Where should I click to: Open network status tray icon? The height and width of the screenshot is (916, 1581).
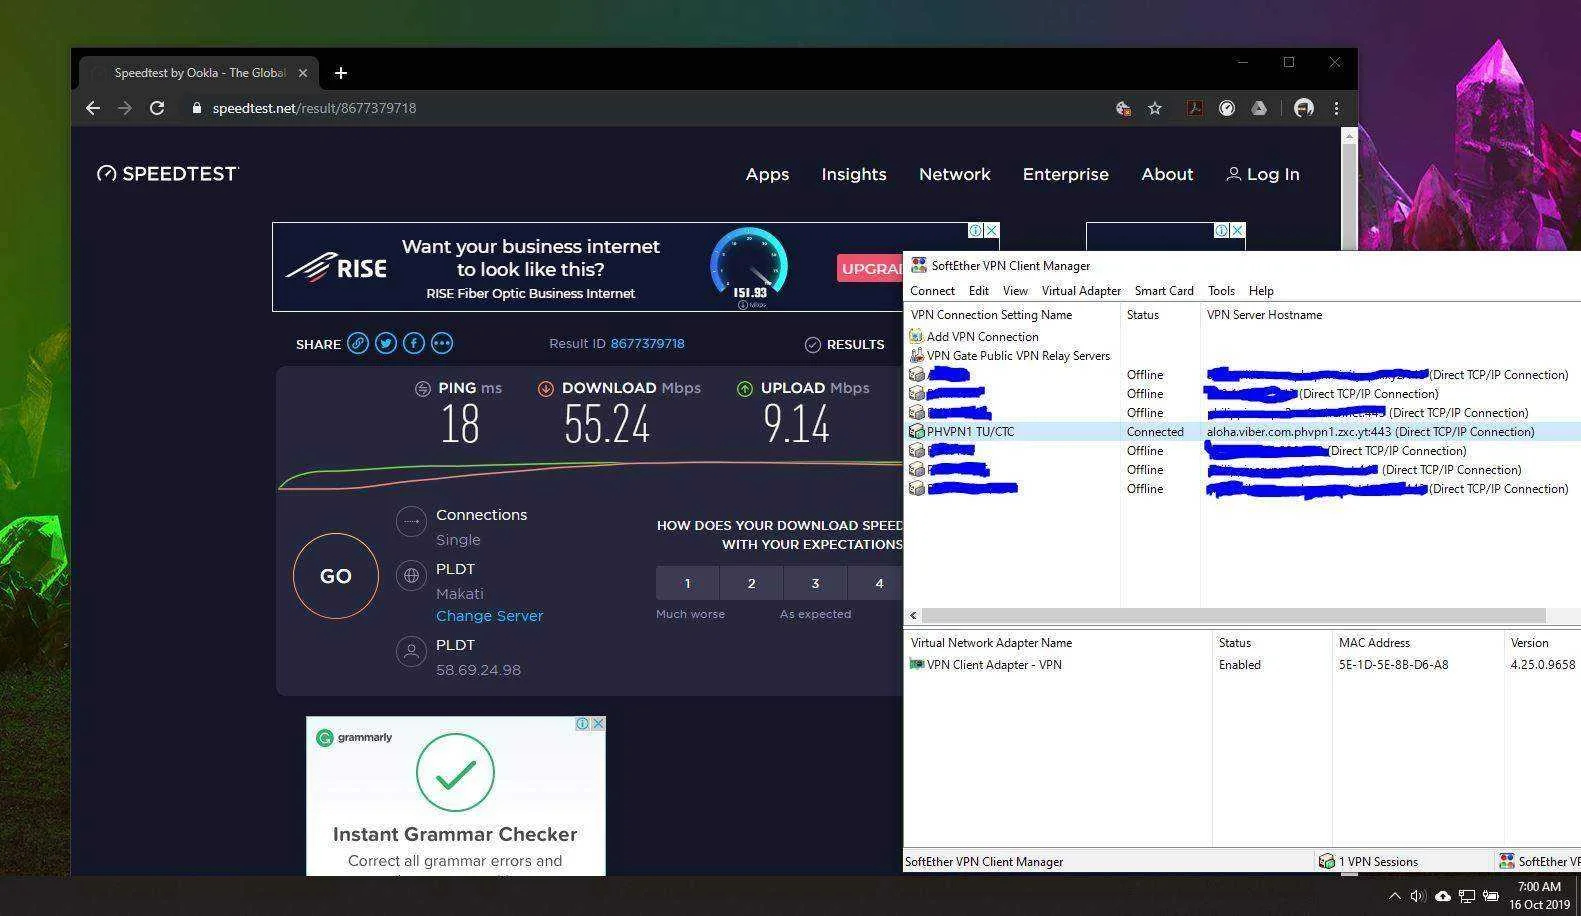click(1467, 897)
